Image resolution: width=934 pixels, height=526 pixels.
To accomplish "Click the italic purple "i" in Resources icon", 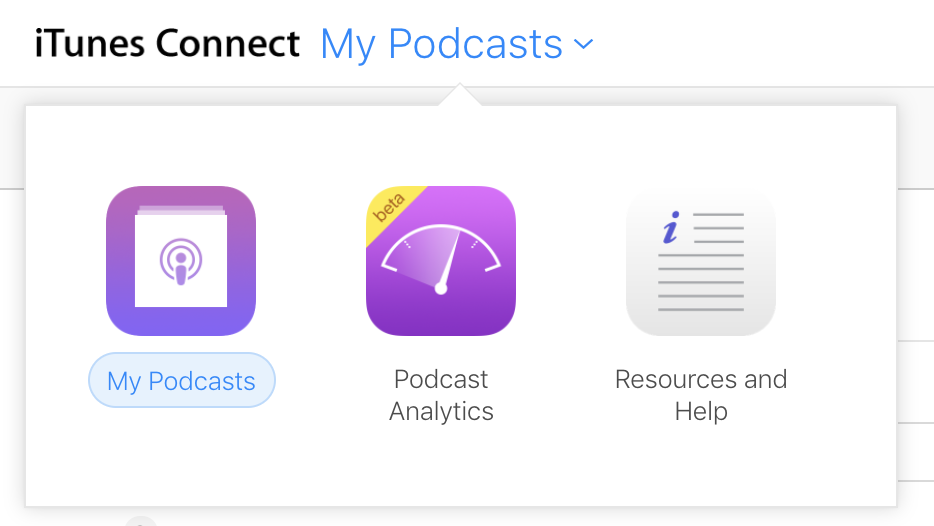I will pyautogui.click(x=671, y=229).
